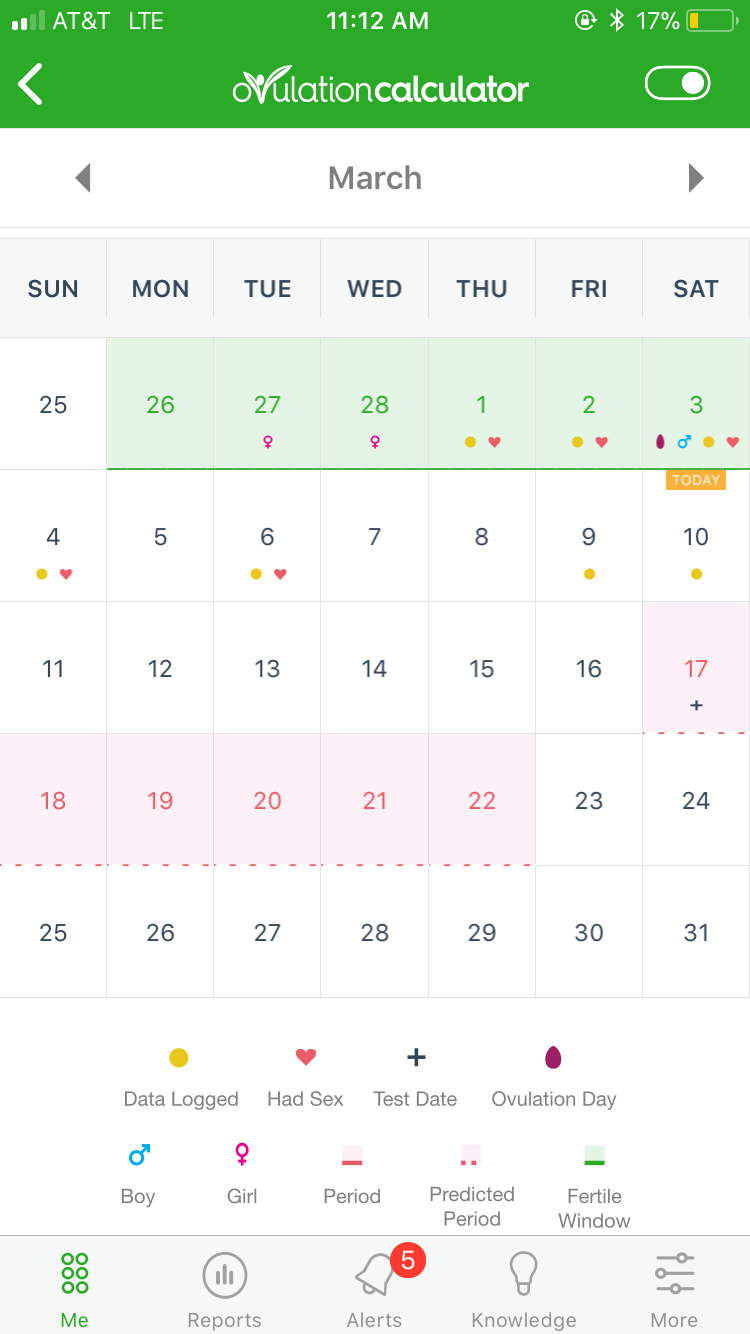
Task: Advance to next month with right arrow
Action: click(x=696, y=178)
